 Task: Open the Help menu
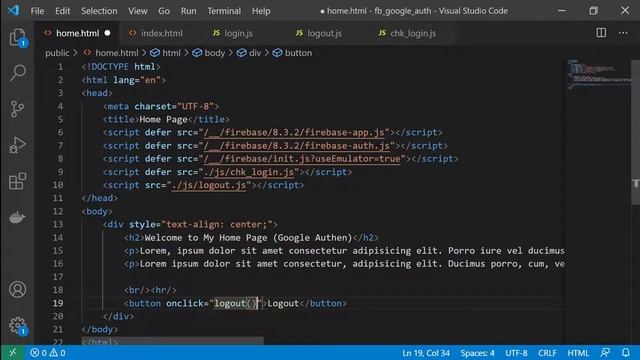pos(261,11)
